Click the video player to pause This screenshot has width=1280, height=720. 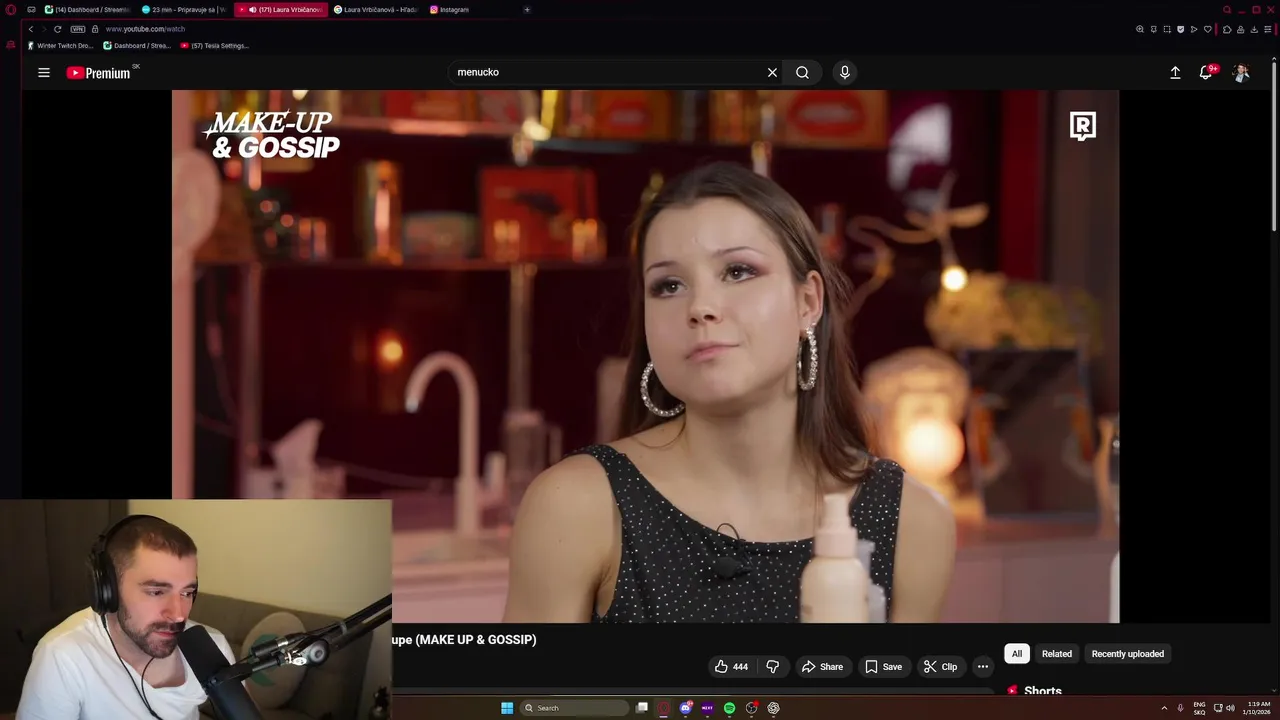click(645, 356)
